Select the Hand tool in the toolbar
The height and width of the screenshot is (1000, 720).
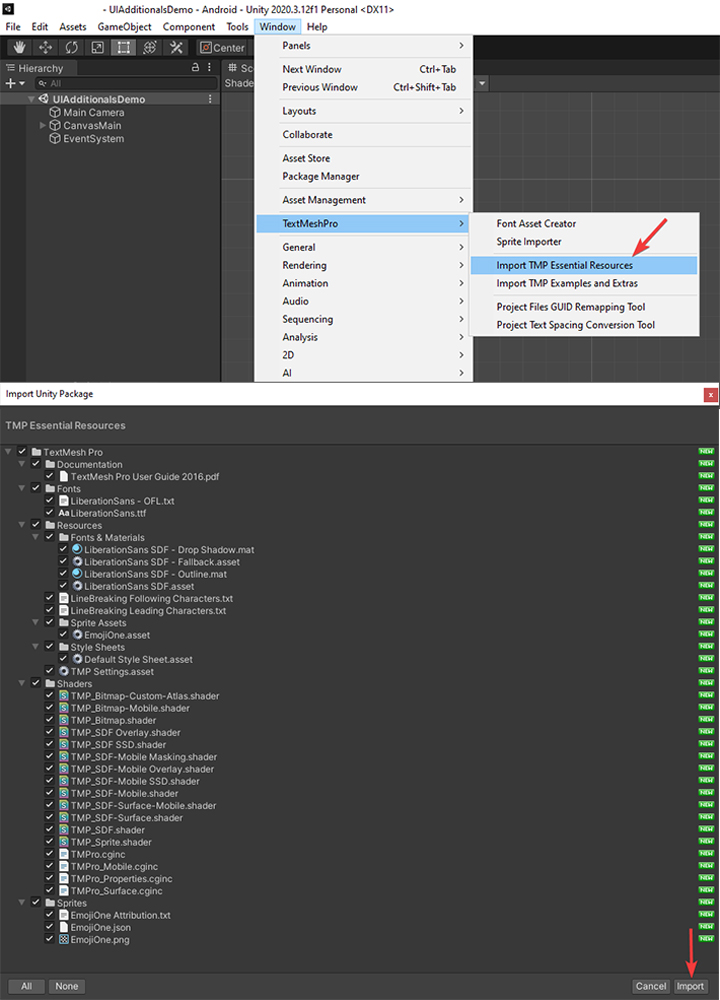click(x=20, y=47)
